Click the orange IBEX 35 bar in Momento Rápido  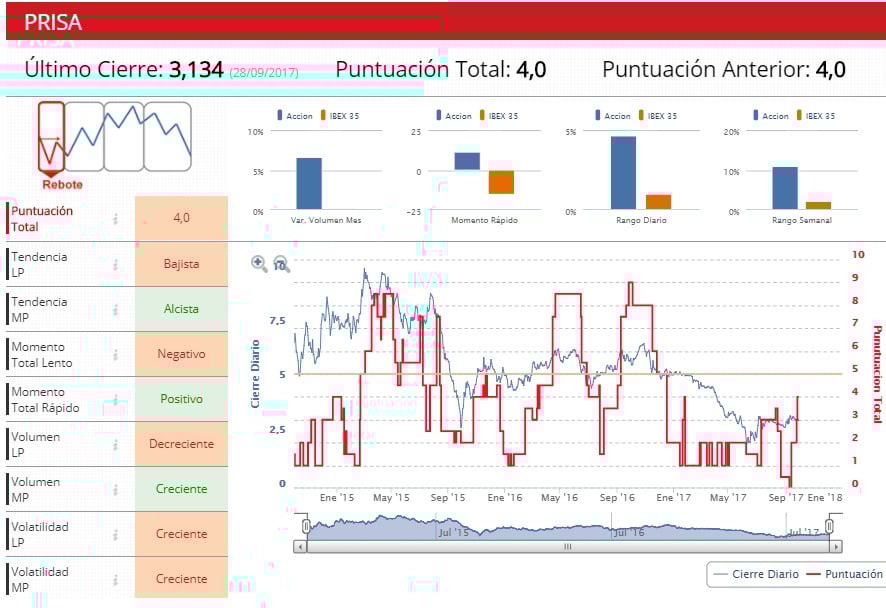coord(501,182)
